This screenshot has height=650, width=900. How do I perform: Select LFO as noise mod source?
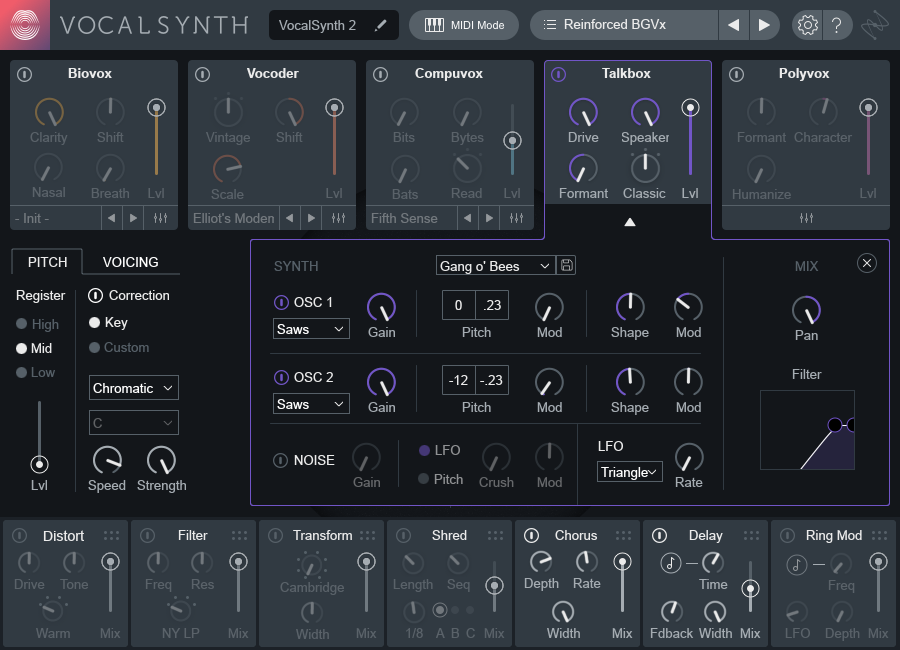(x=440, y=450)
